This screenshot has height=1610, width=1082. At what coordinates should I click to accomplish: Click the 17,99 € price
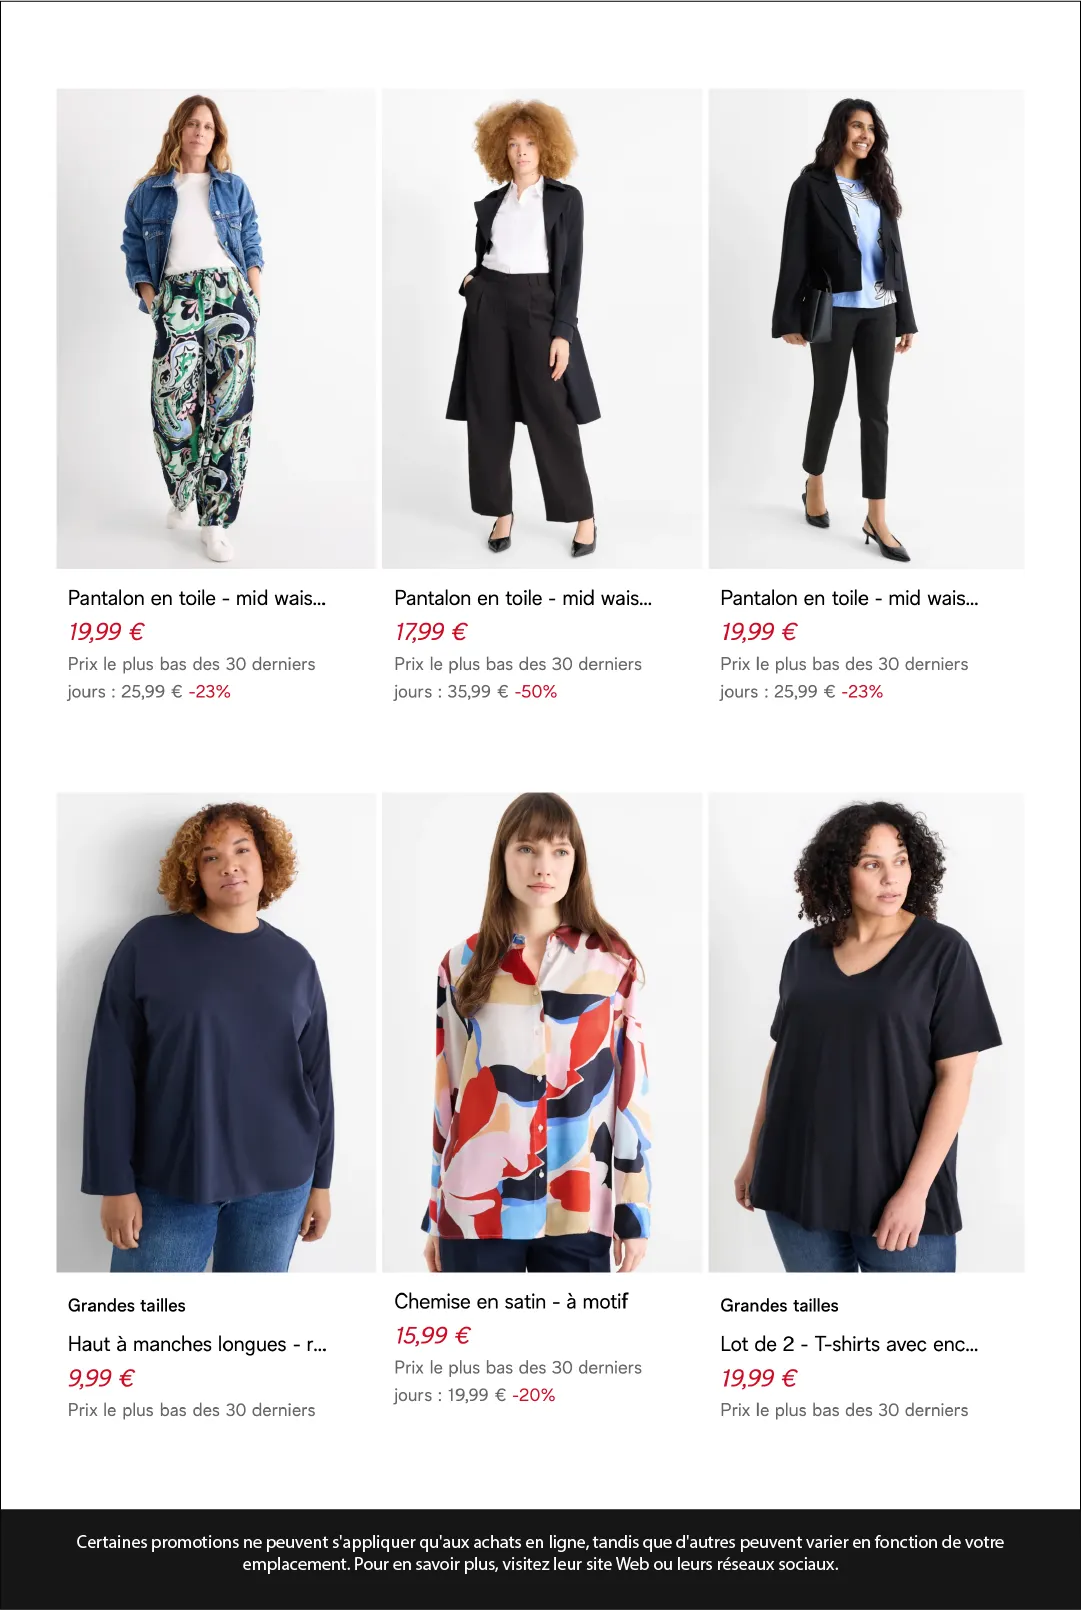click(x=431, y=632)
